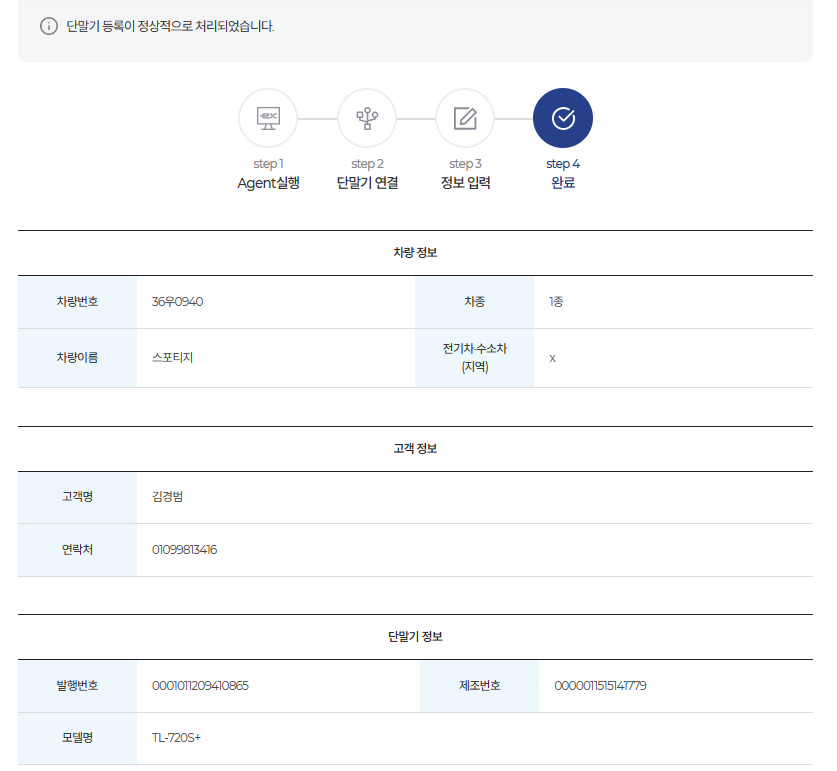The image size is (837, 771).
Task: Click the vehicle number value 36우0940
Action: pos(177,302)
